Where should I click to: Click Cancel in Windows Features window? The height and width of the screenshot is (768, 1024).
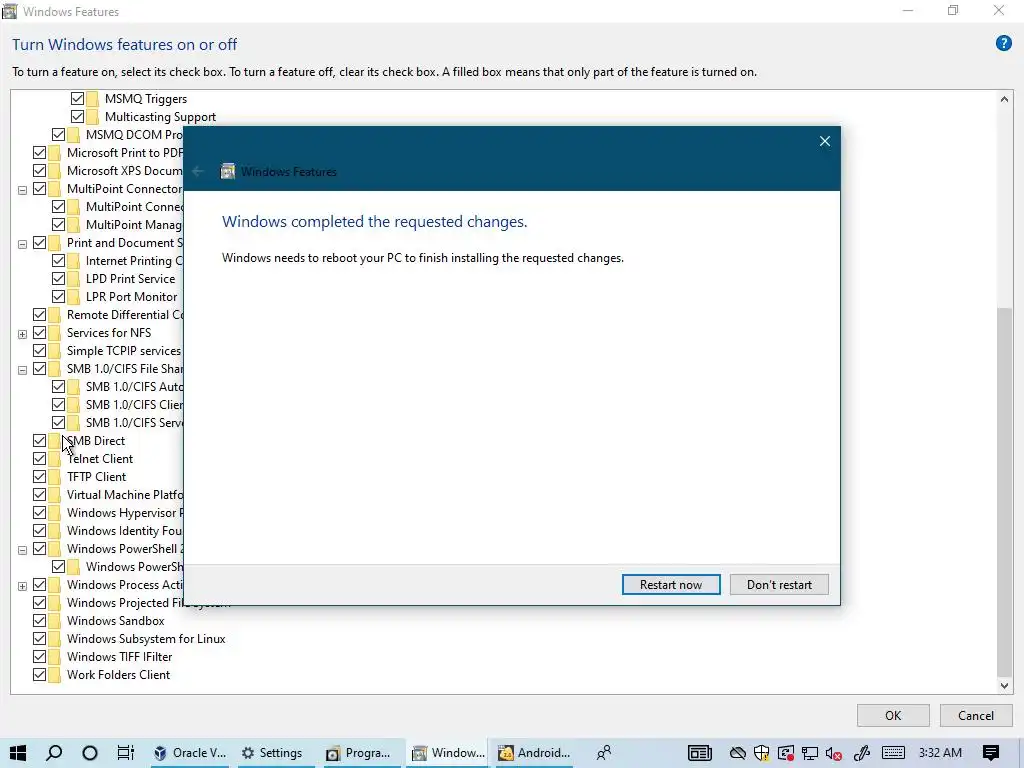coord(976,716)
